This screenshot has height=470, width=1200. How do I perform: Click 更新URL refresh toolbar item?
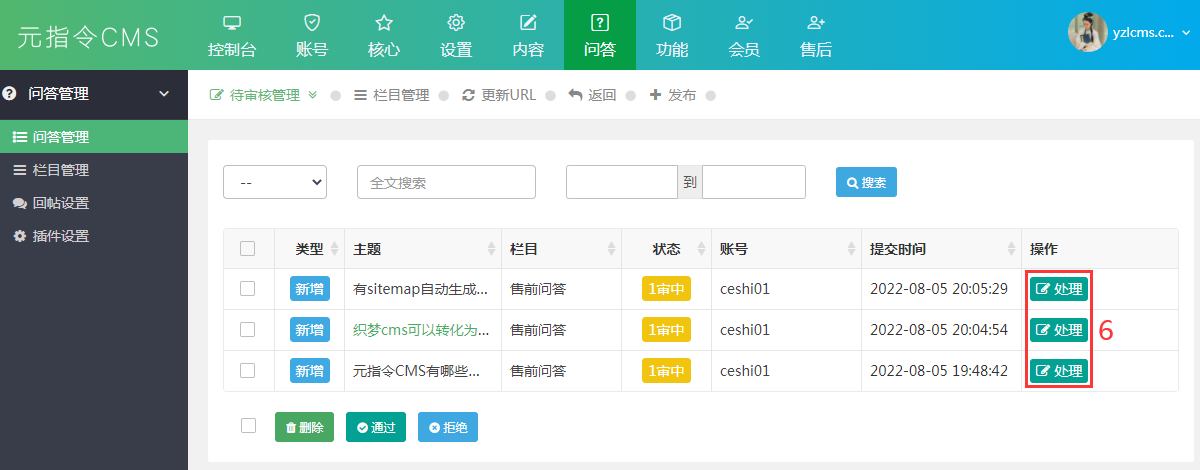point(499,95)
